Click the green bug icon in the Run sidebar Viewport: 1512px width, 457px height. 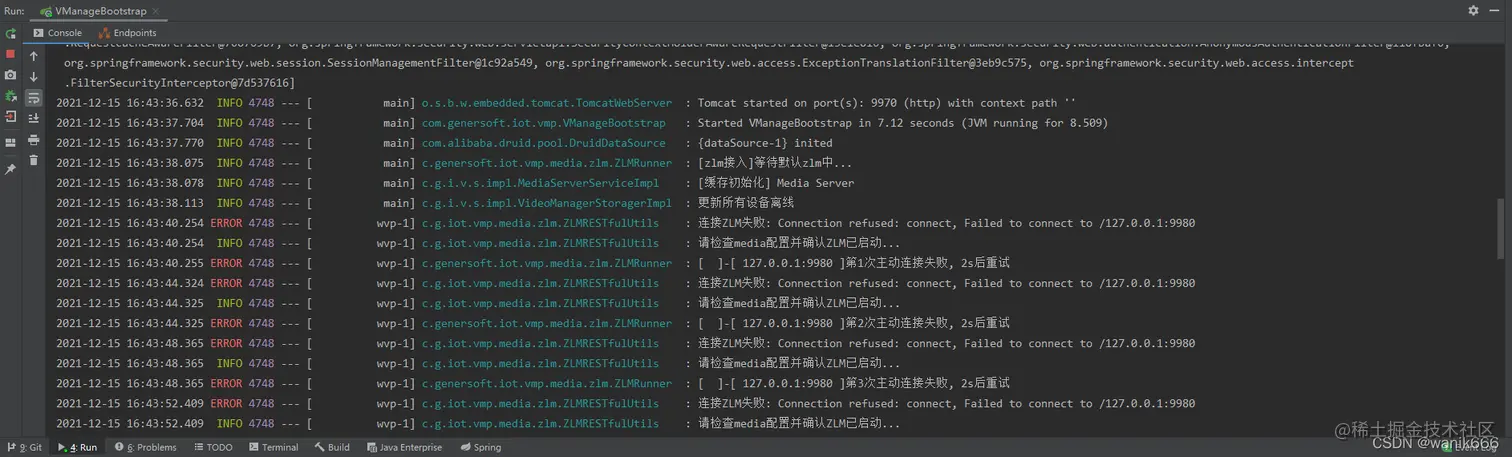tap(10, 96)
